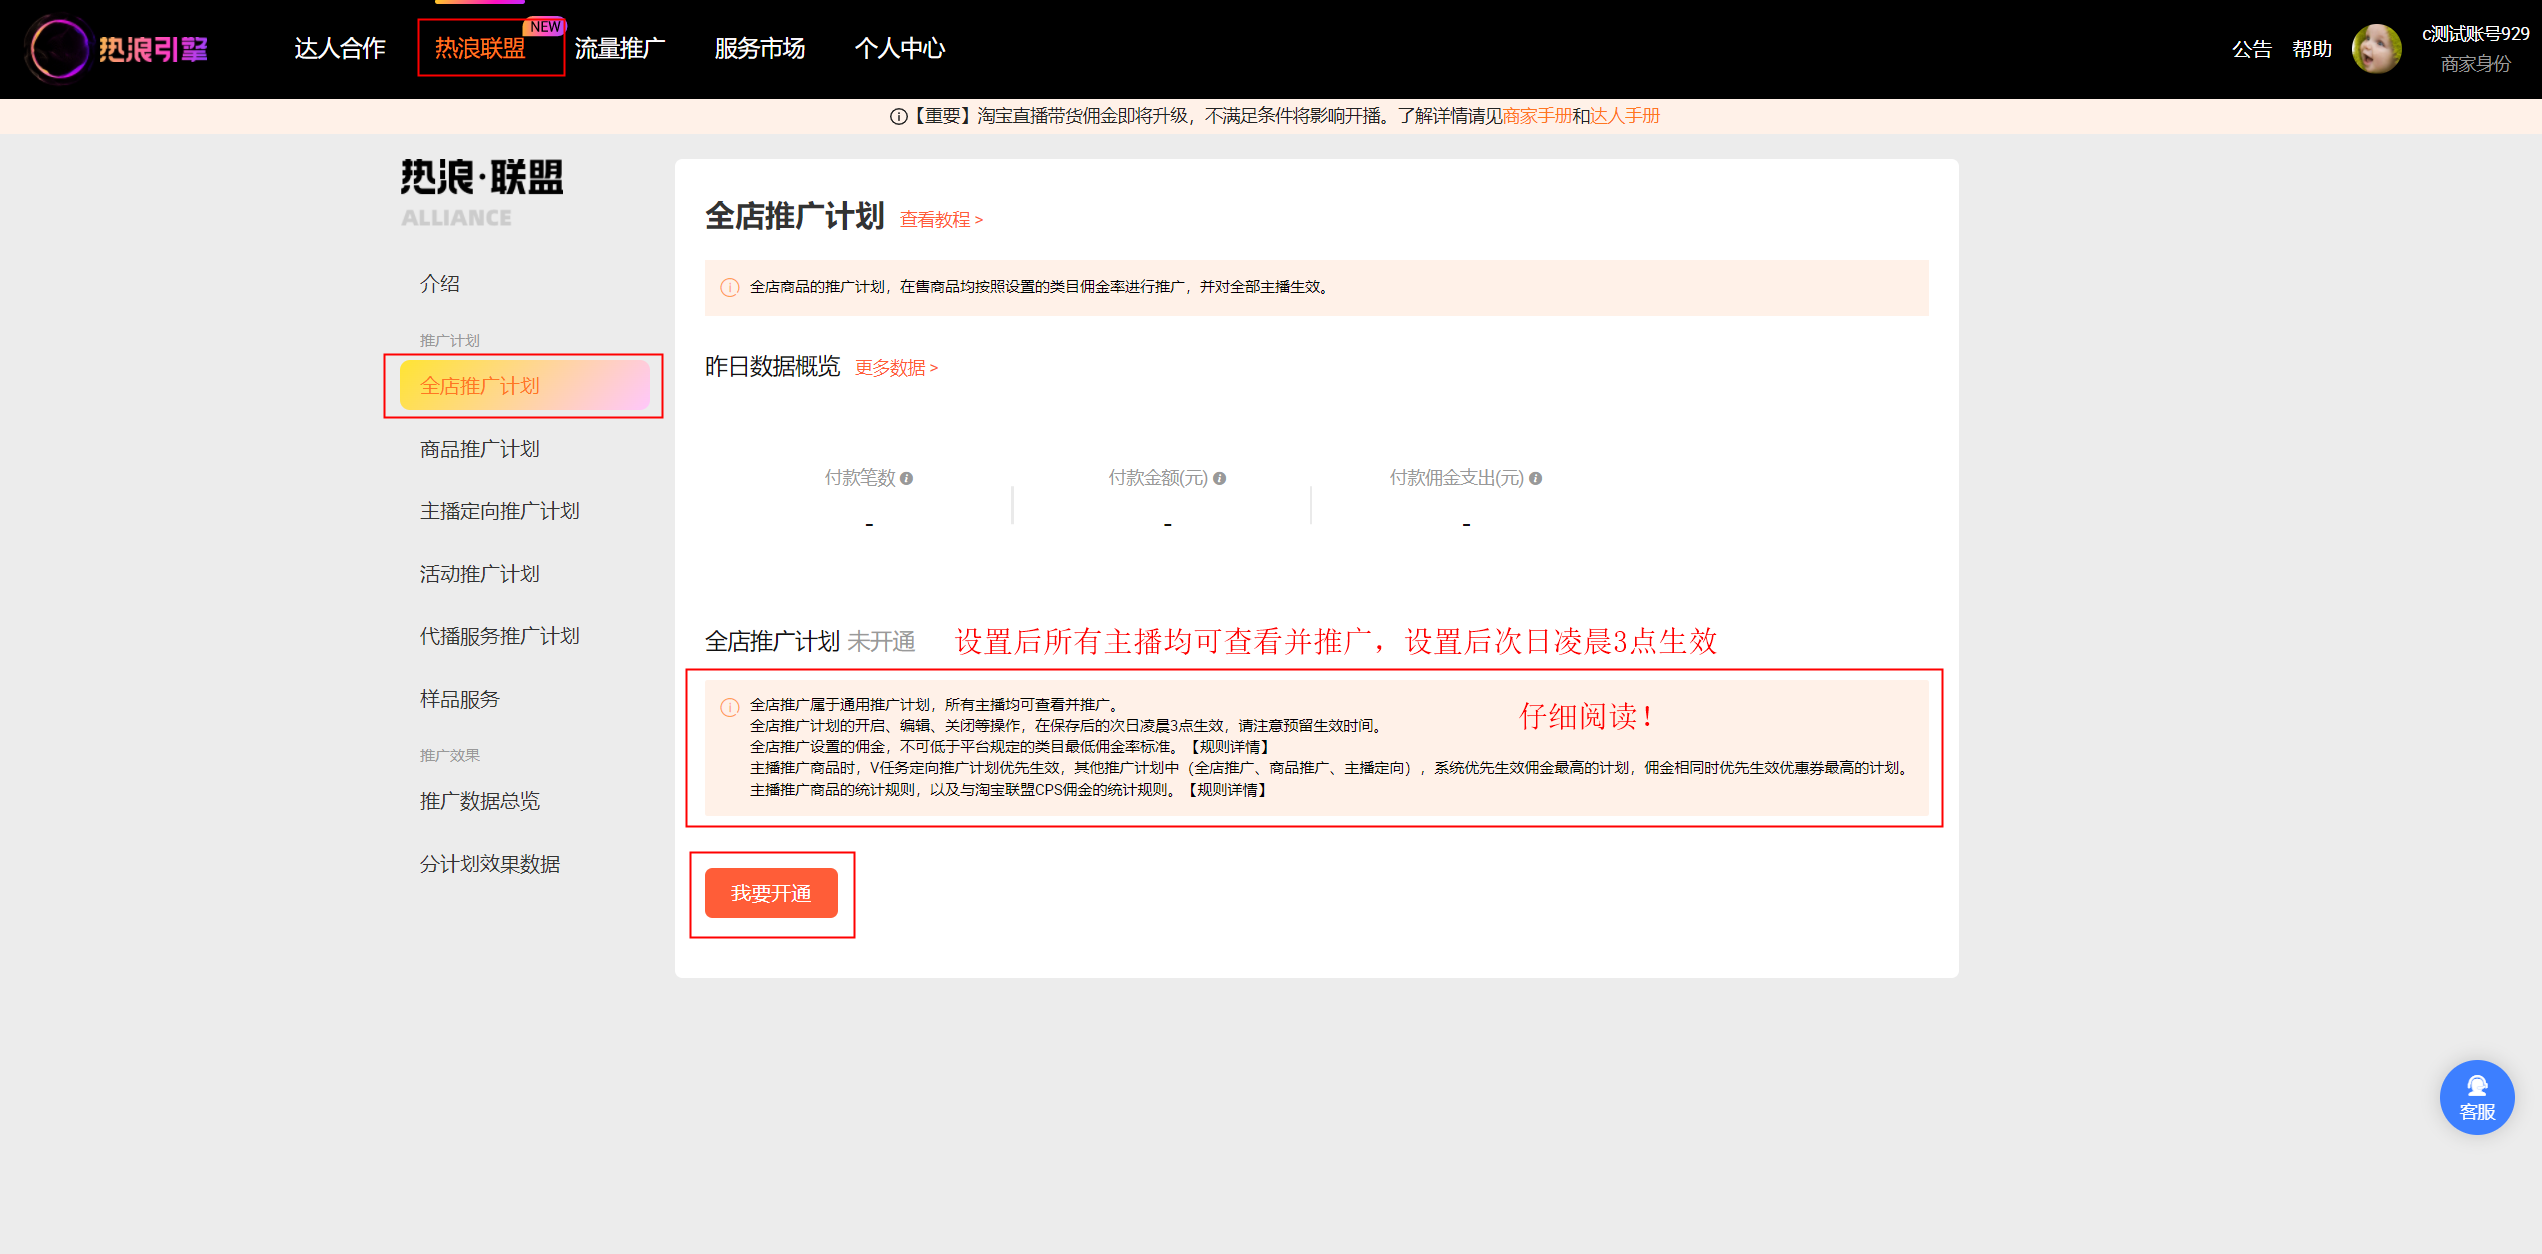Open the 流量推广 top menu
The height and width of the screenshot is (1254, 2542).
[619, 48]
